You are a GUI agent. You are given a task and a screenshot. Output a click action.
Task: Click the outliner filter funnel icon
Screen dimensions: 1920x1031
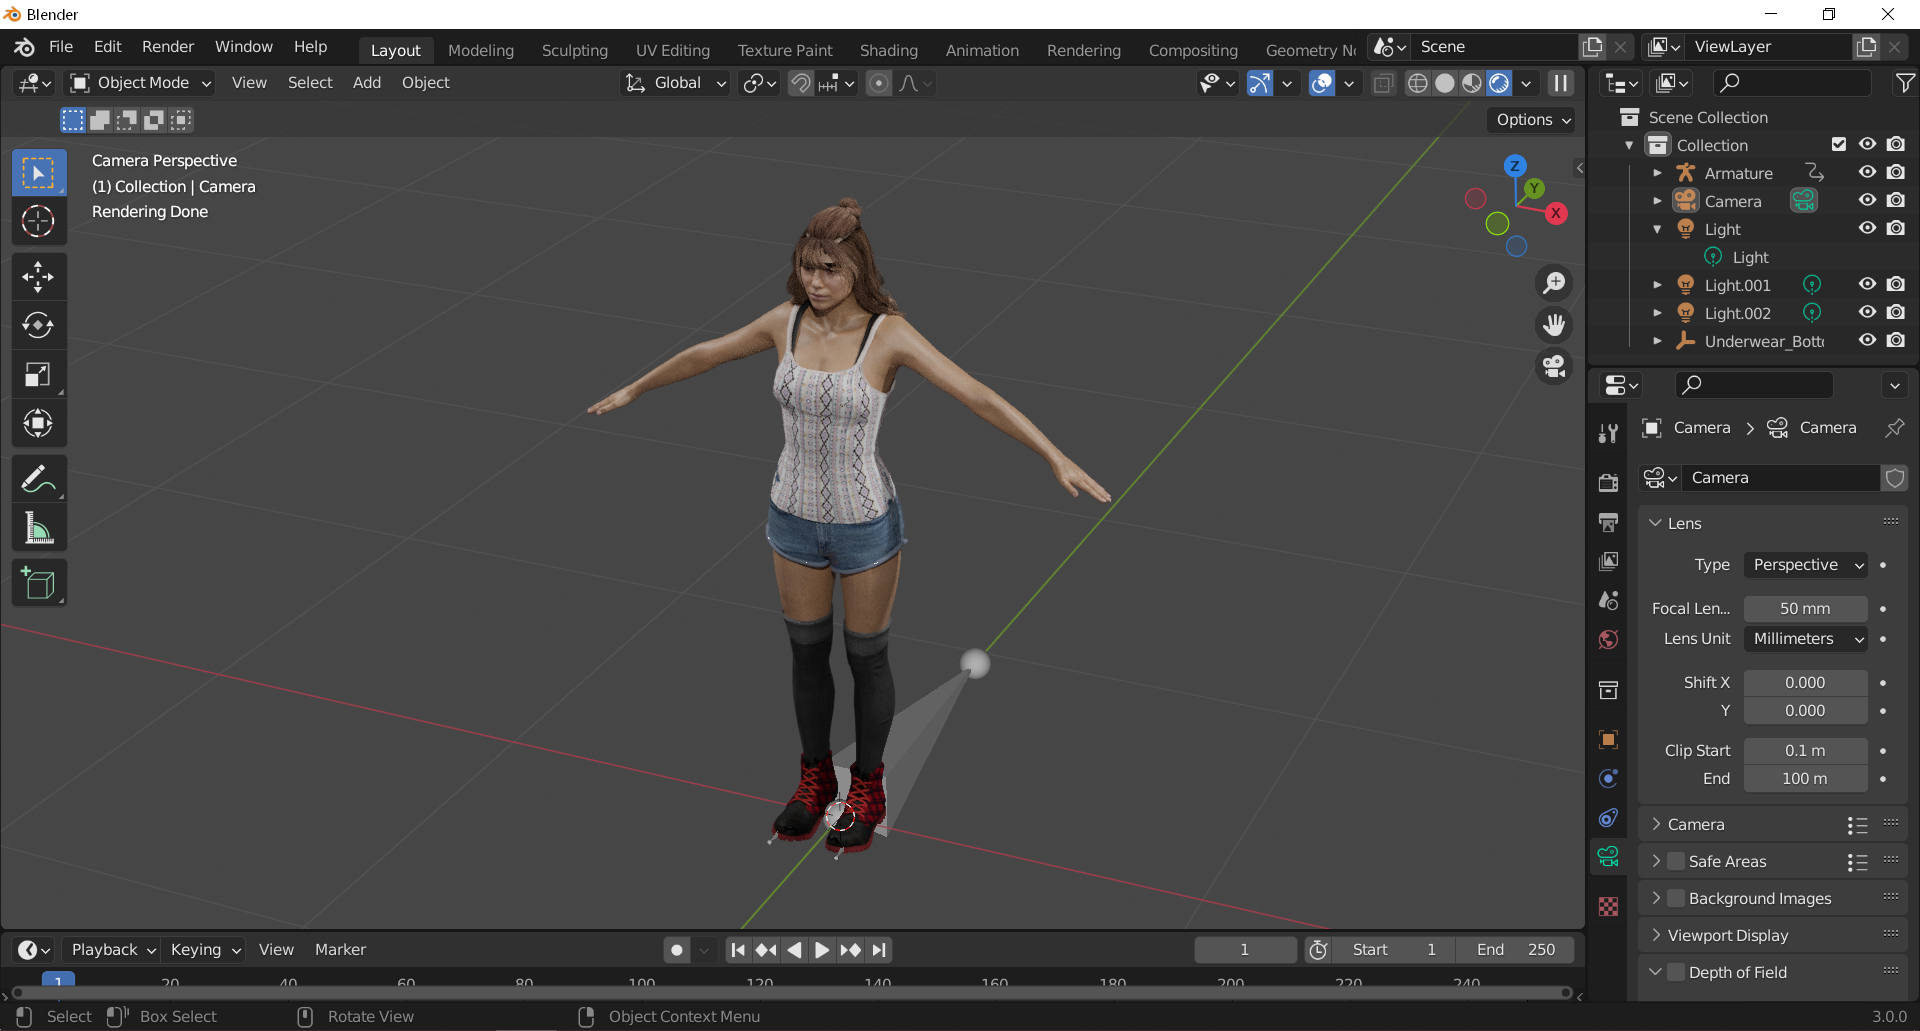[x=1905, y=83]
